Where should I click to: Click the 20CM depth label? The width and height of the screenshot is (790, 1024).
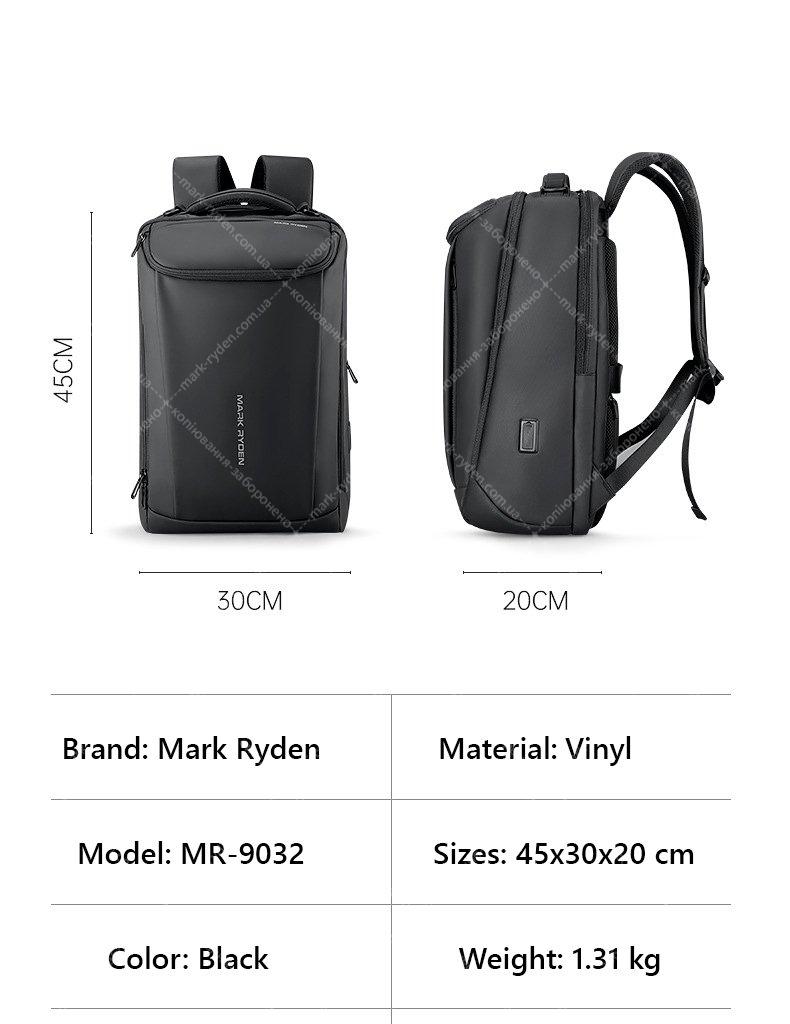click(535, 601)
